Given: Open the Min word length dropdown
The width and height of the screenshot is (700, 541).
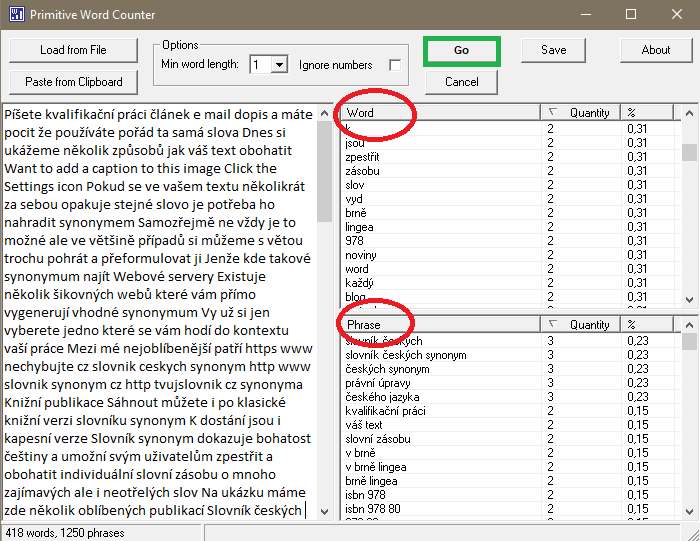Looking at the screenshot, I should click(x=279, y=65).
